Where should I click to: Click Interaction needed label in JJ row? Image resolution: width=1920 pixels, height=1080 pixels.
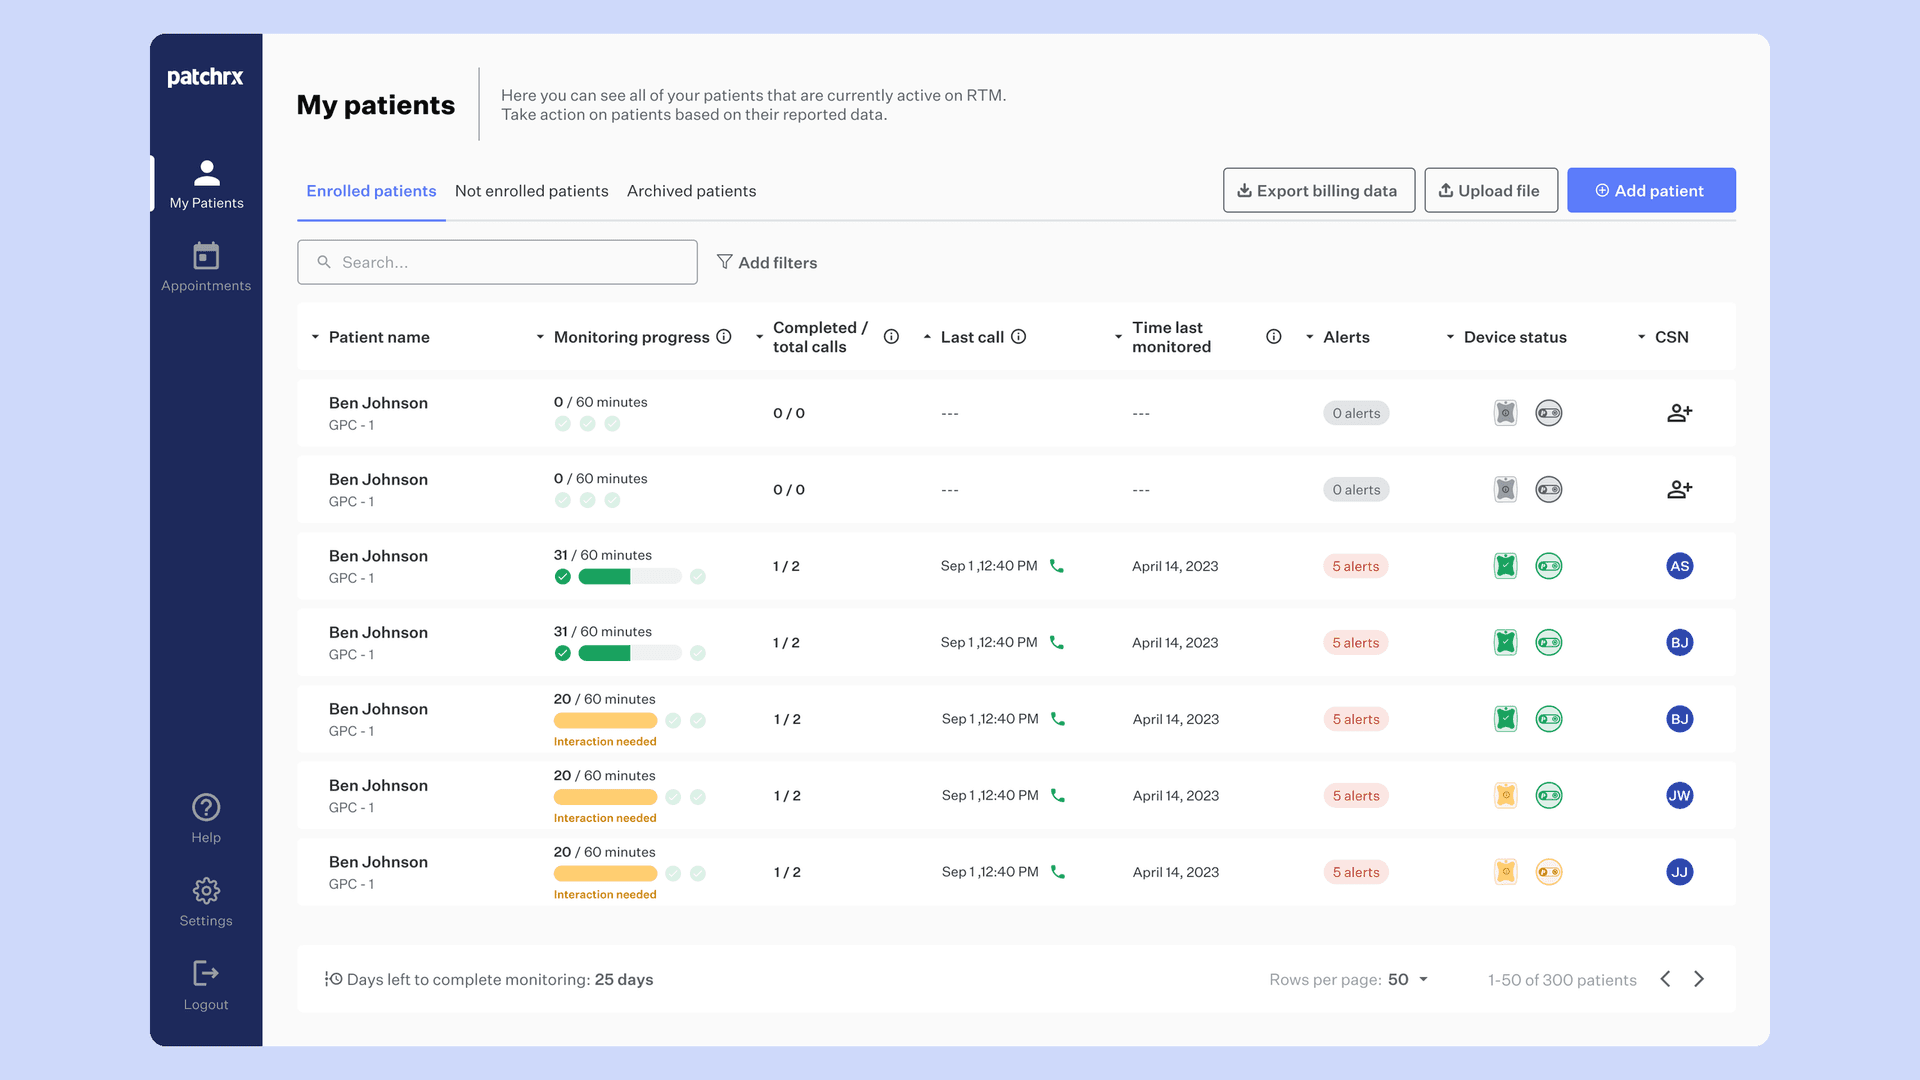point(605,895)
